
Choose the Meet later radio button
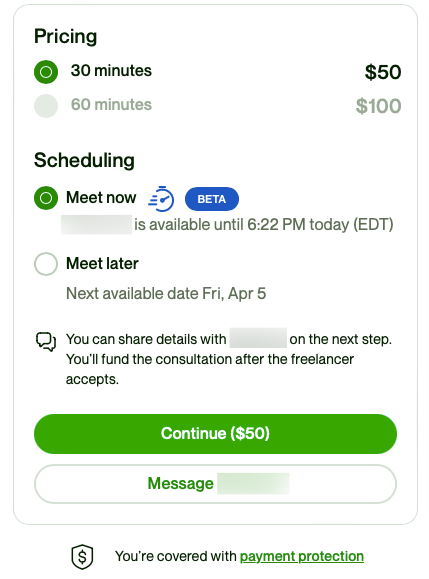46,264
